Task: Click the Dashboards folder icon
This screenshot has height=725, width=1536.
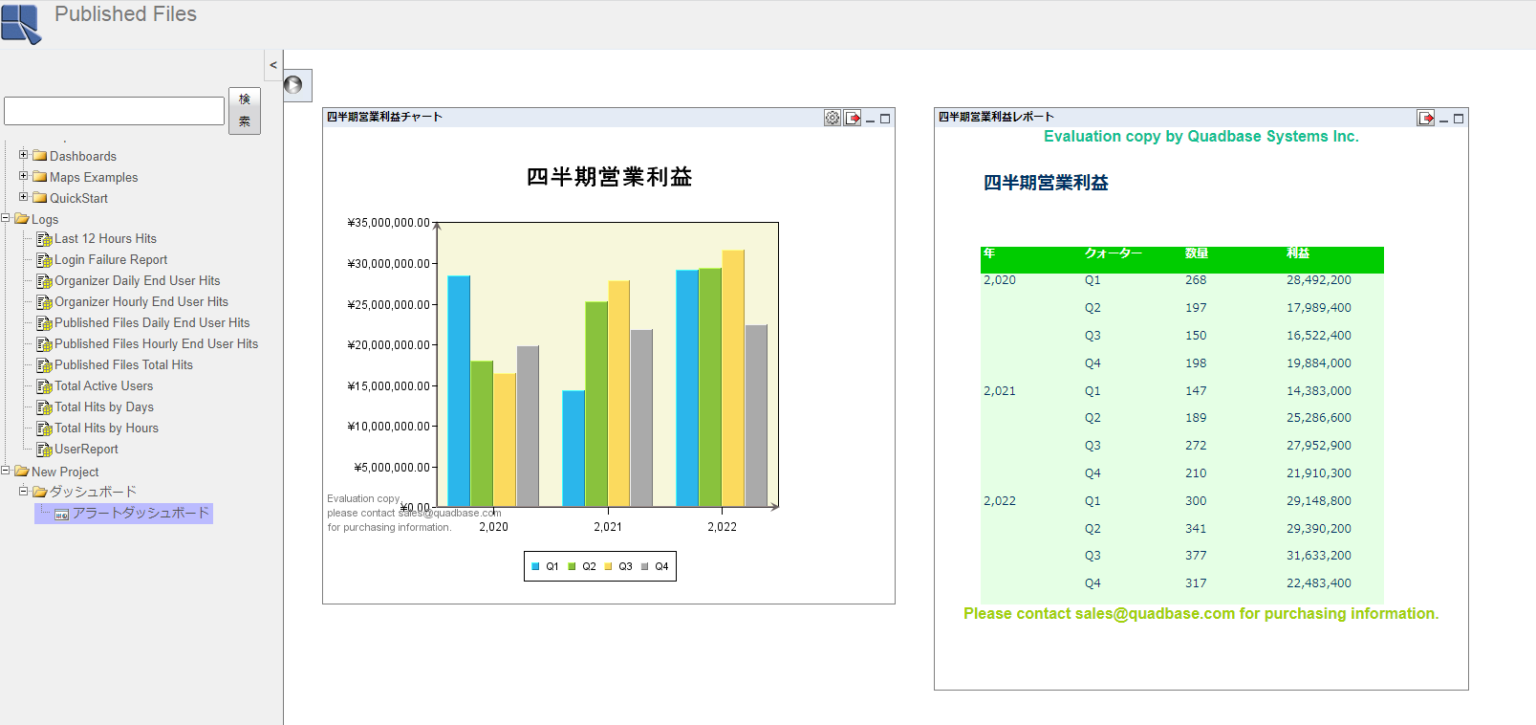Action: click(x=40, y=156)
